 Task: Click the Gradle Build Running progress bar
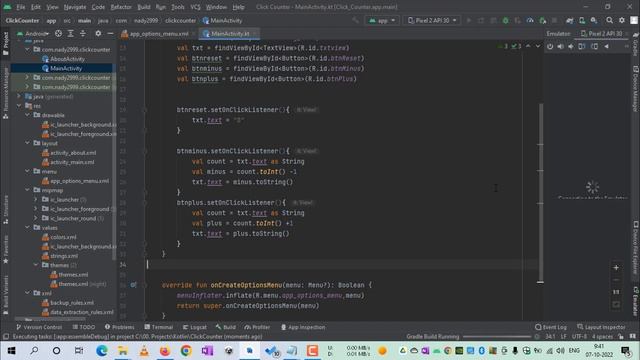pyautogui.click(x=497, y=337)
